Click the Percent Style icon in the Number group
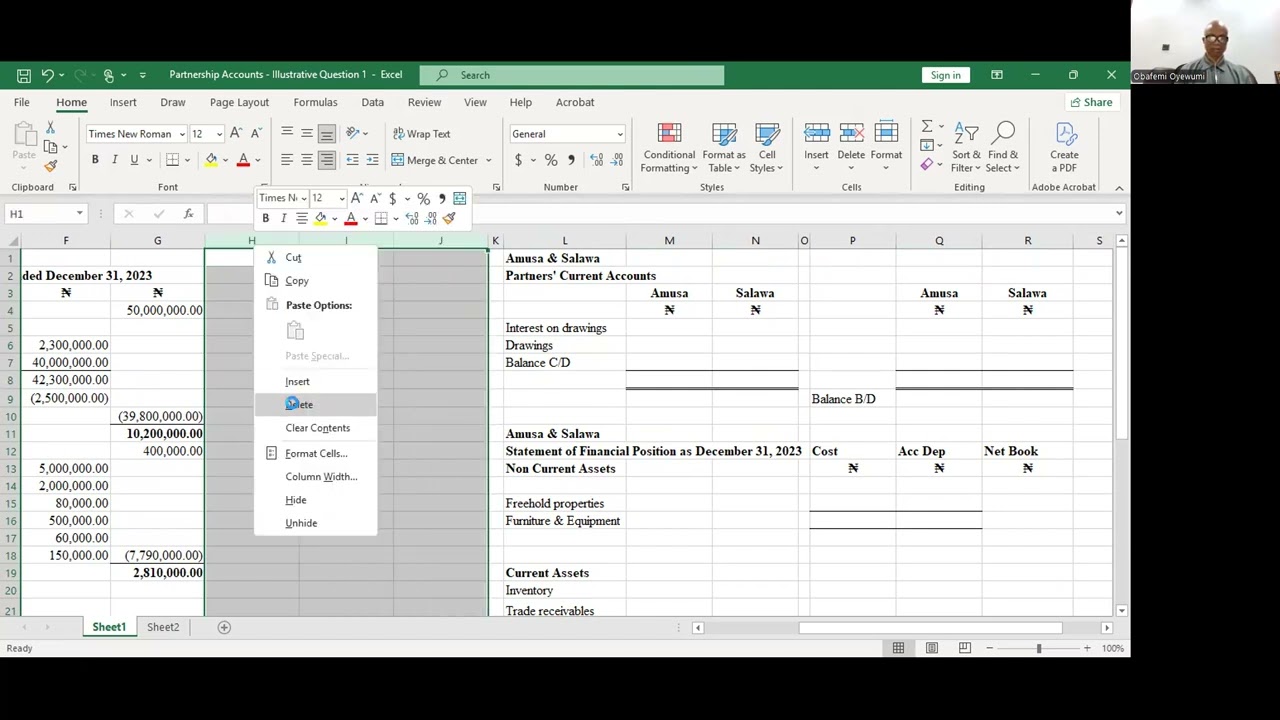The height and width of the screenshot is (720, 1280). [x=551, y=160]
